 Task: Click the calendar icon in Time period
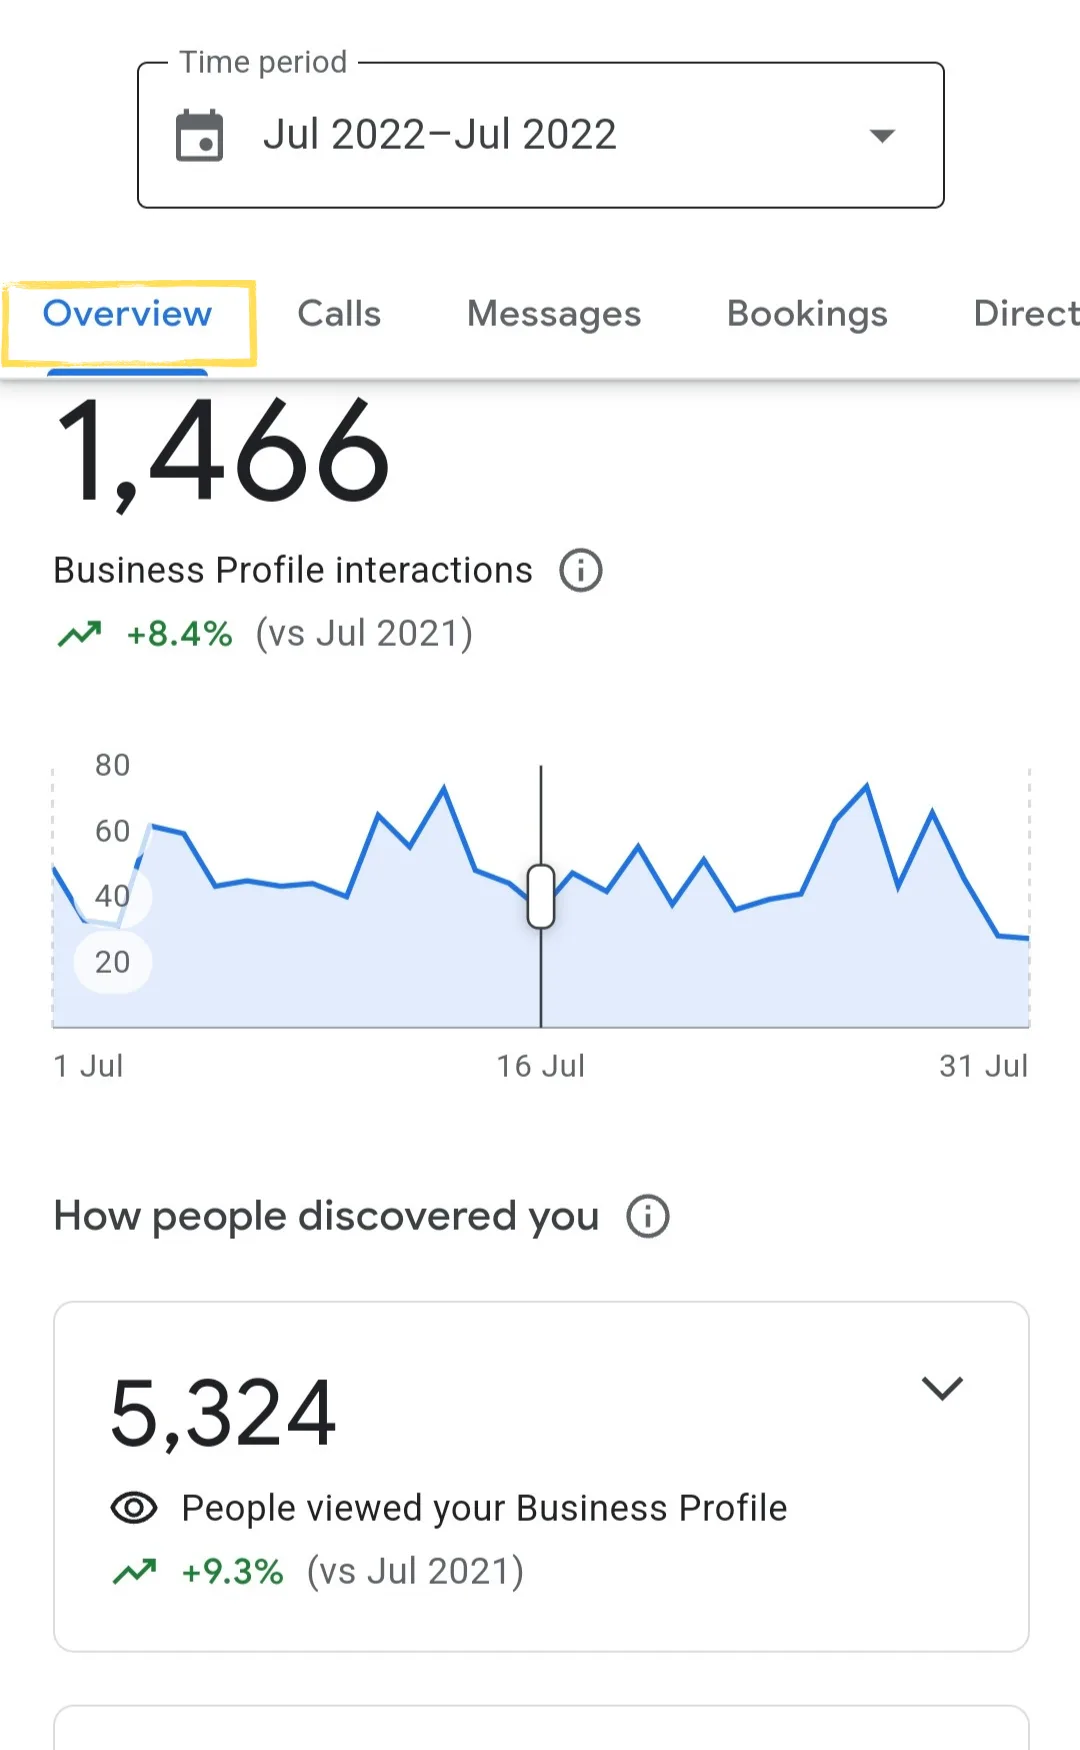[199, 135]
